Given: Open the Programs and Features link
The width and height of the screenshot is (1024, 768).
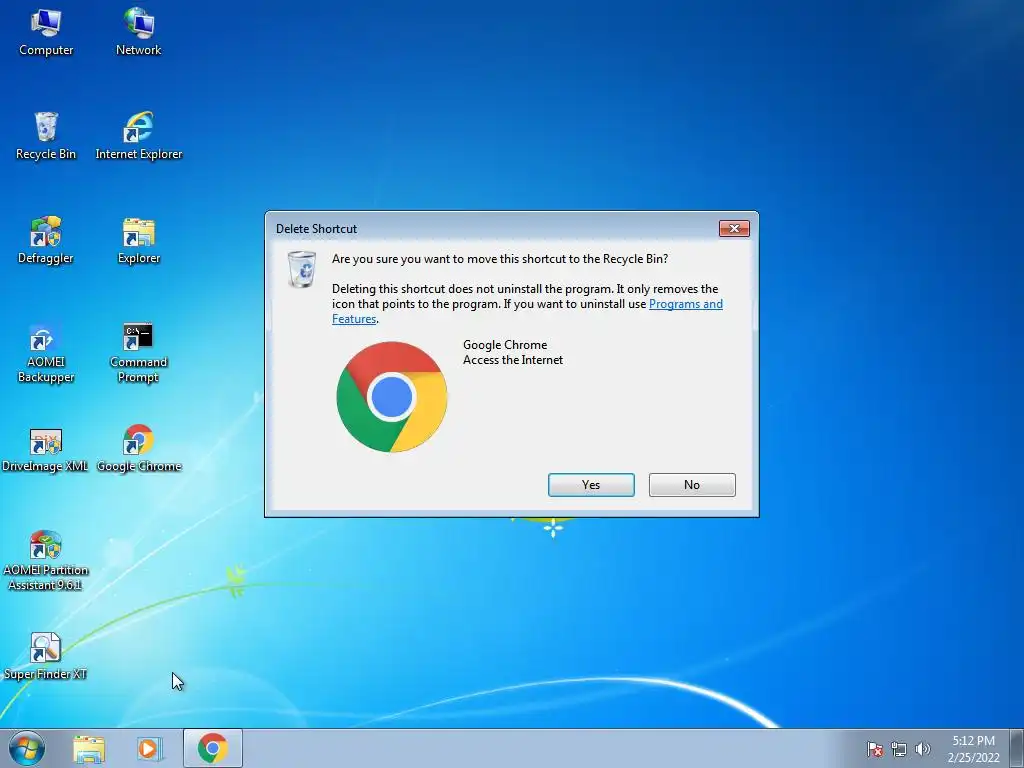Looking at the screenshot, I should coord(686,304).
